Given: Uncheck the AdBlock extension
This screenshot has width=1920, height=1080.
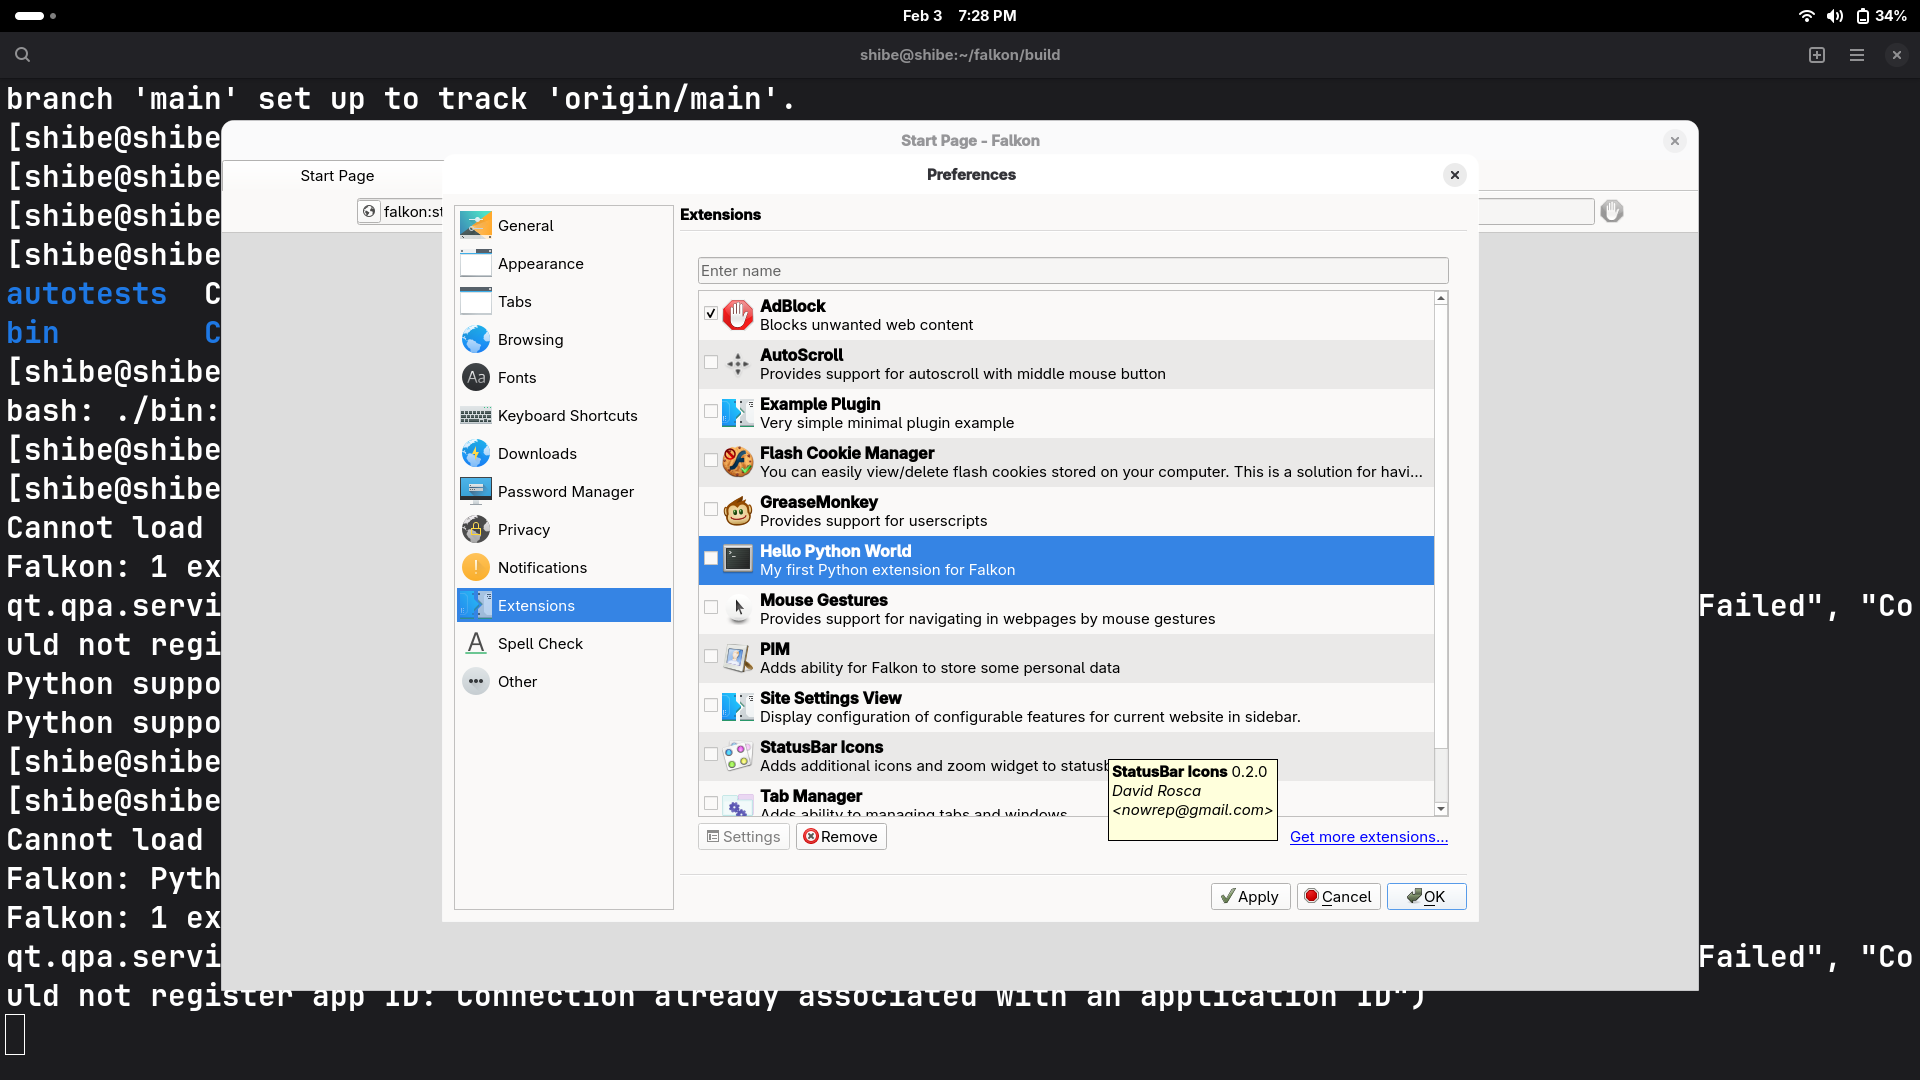Looking at the screenshot, I should click(x=710, y=314).
